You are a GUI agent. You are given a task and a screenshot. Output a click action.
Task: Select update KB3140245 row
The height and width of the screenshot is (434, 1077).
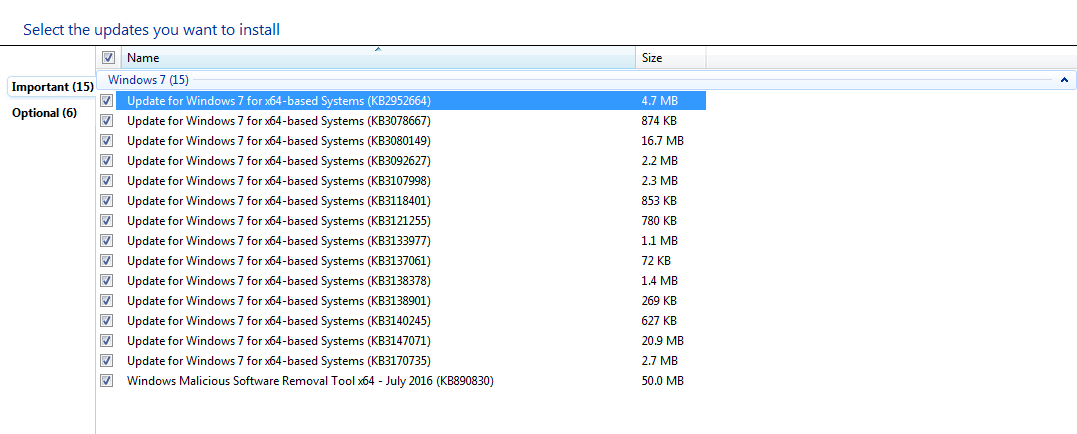[x=279, y=321]
